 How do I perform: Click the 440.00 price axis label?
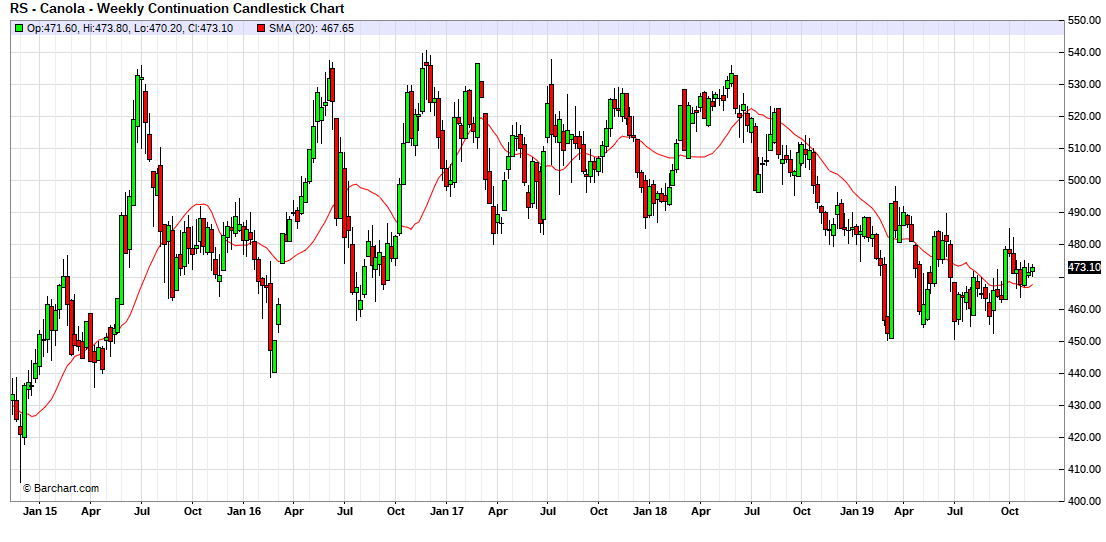click(1085, 373)
